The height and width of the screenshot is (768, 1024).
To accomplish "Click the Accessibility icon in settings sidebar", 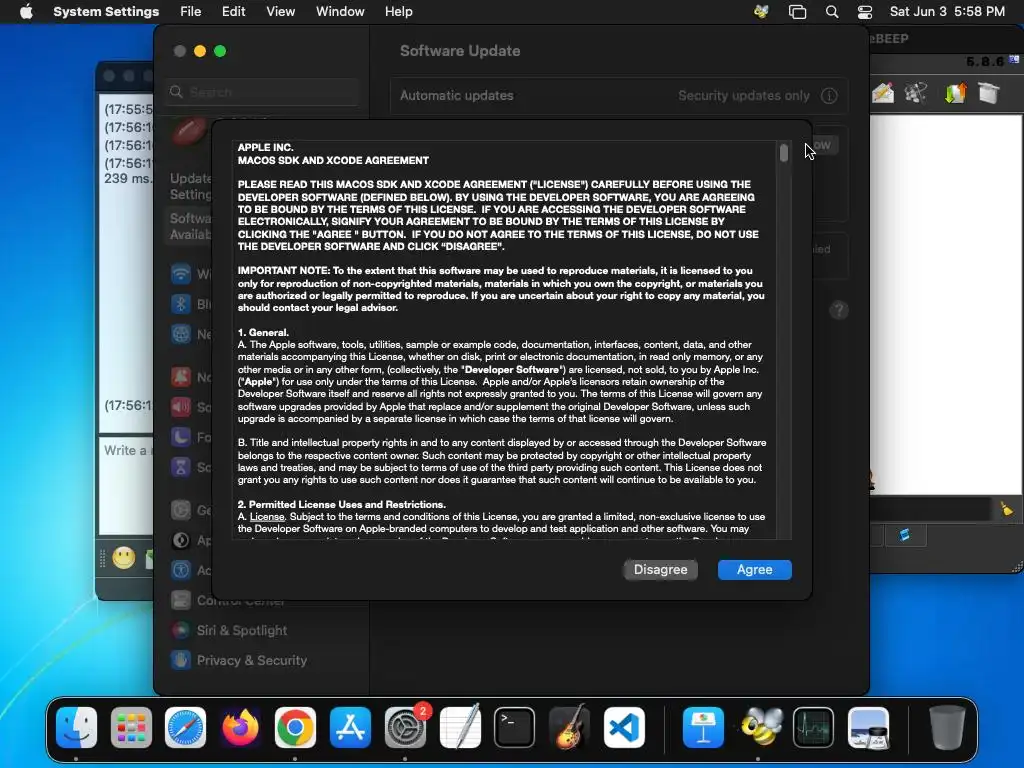I will point(181,570).
